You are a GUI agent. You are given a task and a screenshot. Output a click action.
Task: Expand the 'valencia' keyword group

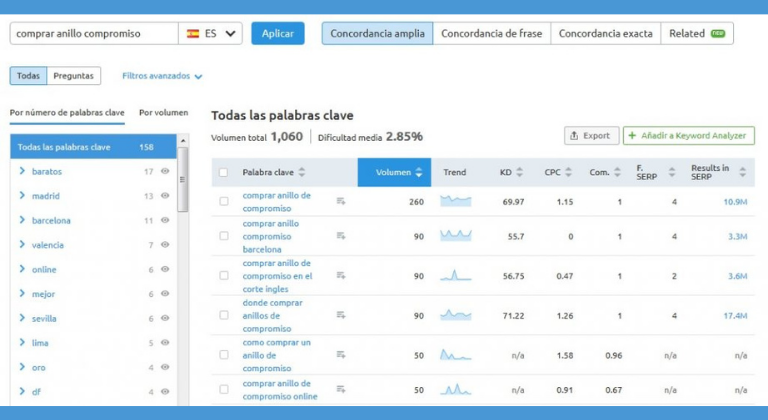pos(22,245)
